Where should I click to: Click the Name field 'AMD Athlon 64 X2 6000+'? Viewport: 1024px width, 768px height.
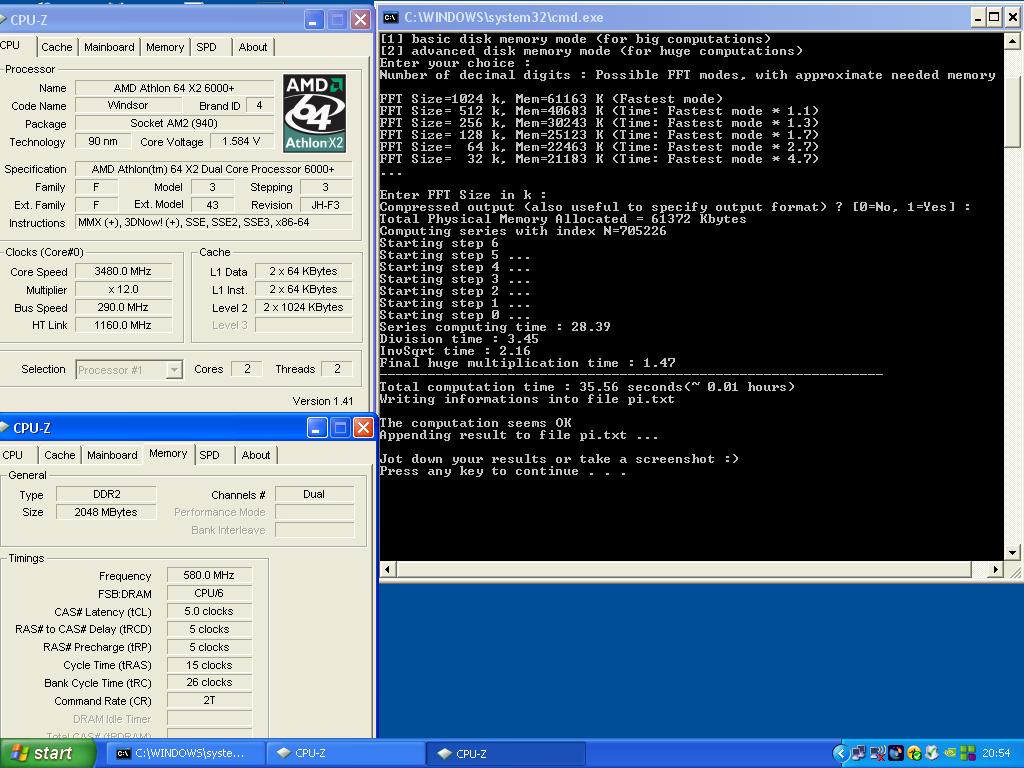pyautogui.click(x=174, y=88)
